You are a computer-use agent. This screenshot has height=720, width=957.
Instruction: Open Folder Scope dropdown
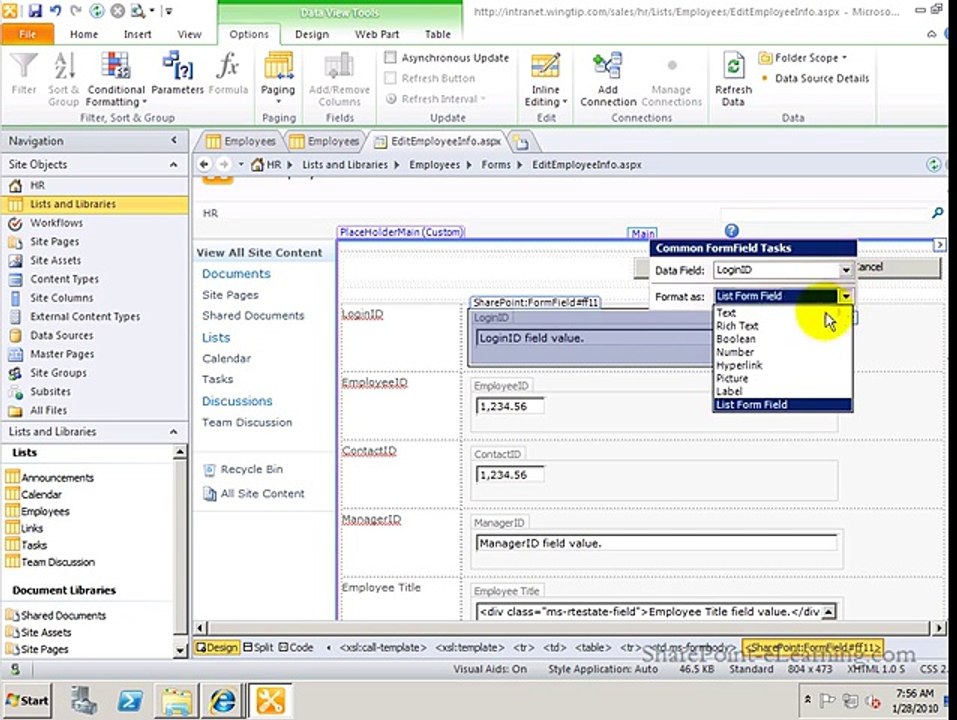(x=803, y=58)
